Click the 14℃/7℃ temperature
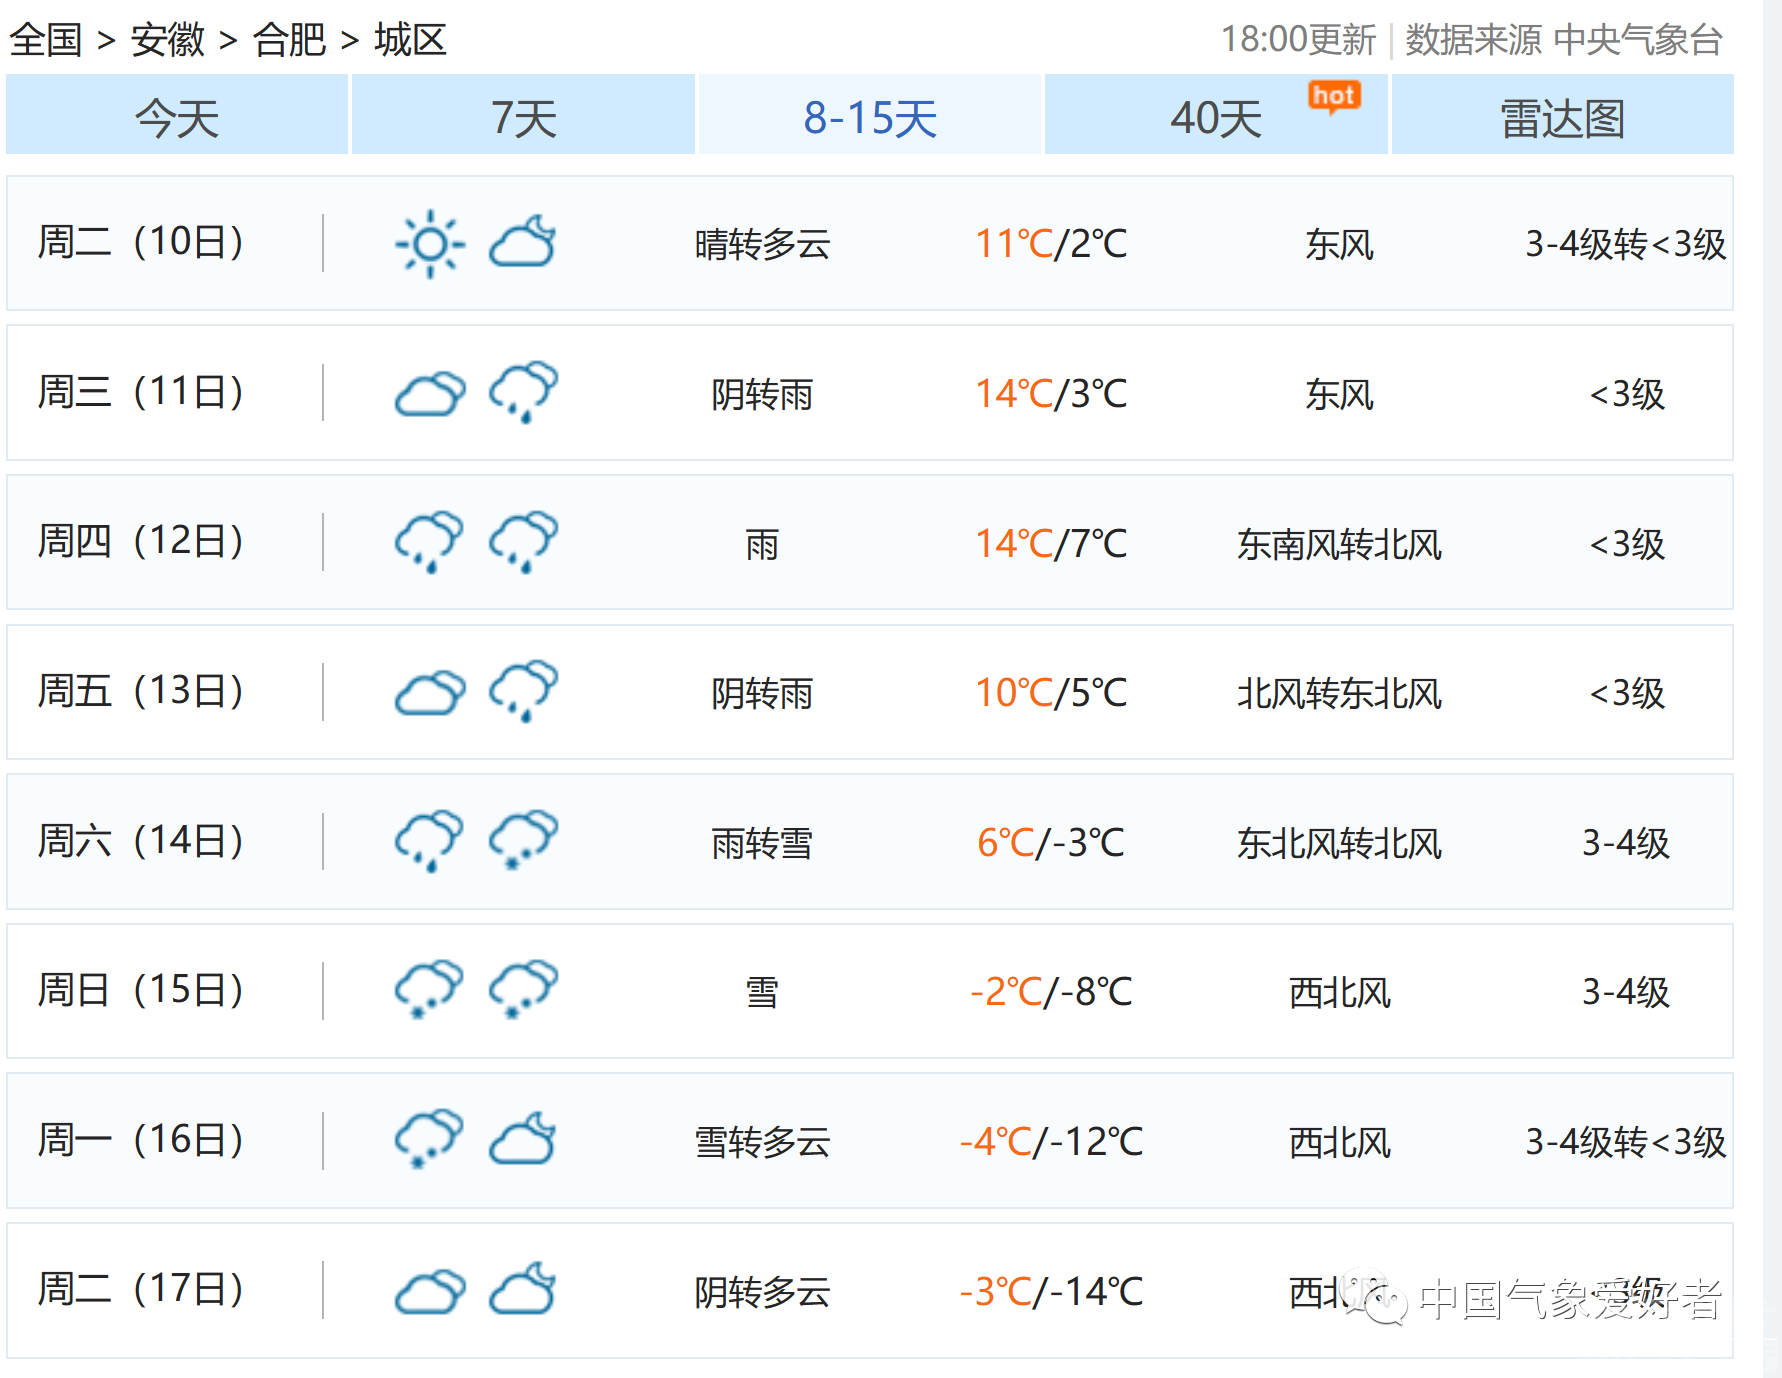This screenshot has width=1782, height=1378. click(1051, 544)
